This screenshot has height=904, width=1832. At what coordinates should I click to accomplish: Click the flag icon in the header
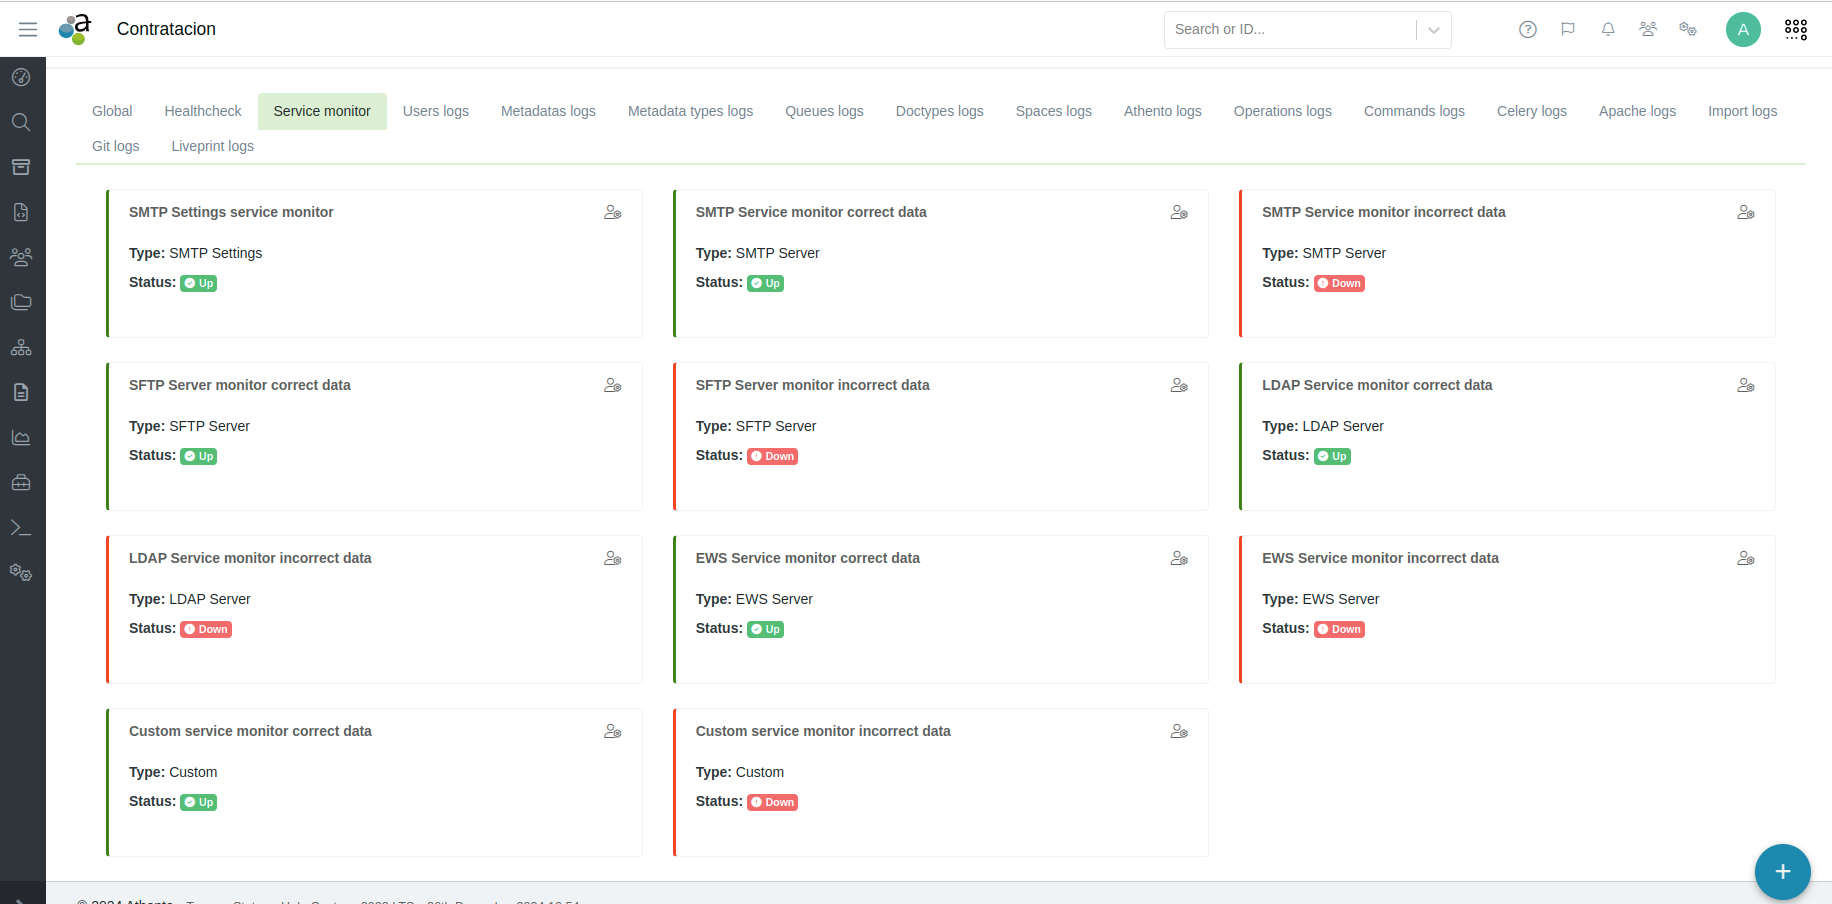pos(1567,30)
